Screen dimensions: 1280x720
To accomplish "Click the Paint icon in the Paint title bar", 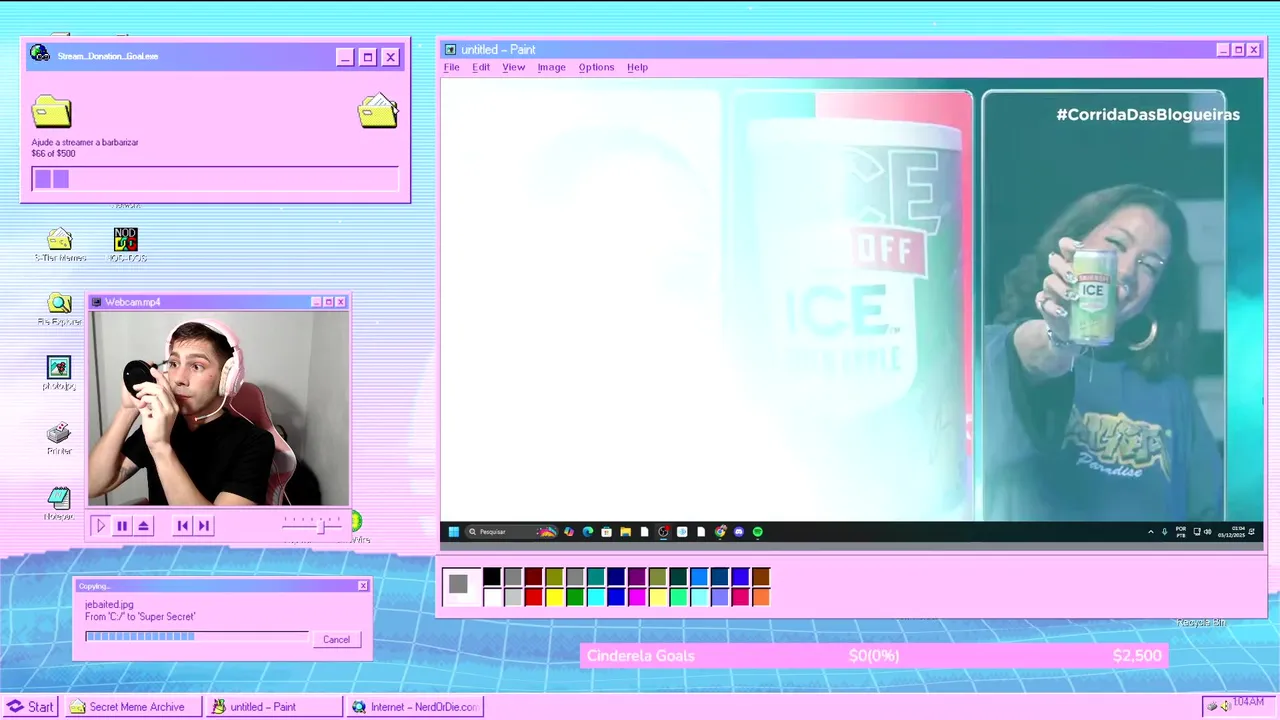I will click(450, 49).
